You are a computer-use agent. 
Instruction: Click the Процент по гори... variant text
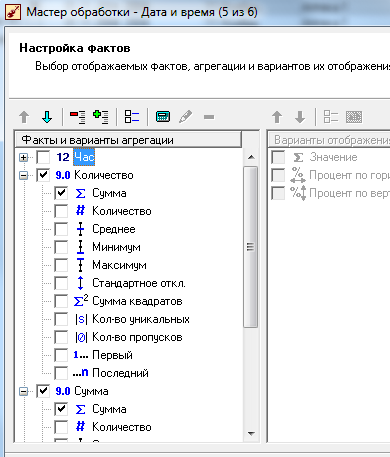tap(349, 175)
